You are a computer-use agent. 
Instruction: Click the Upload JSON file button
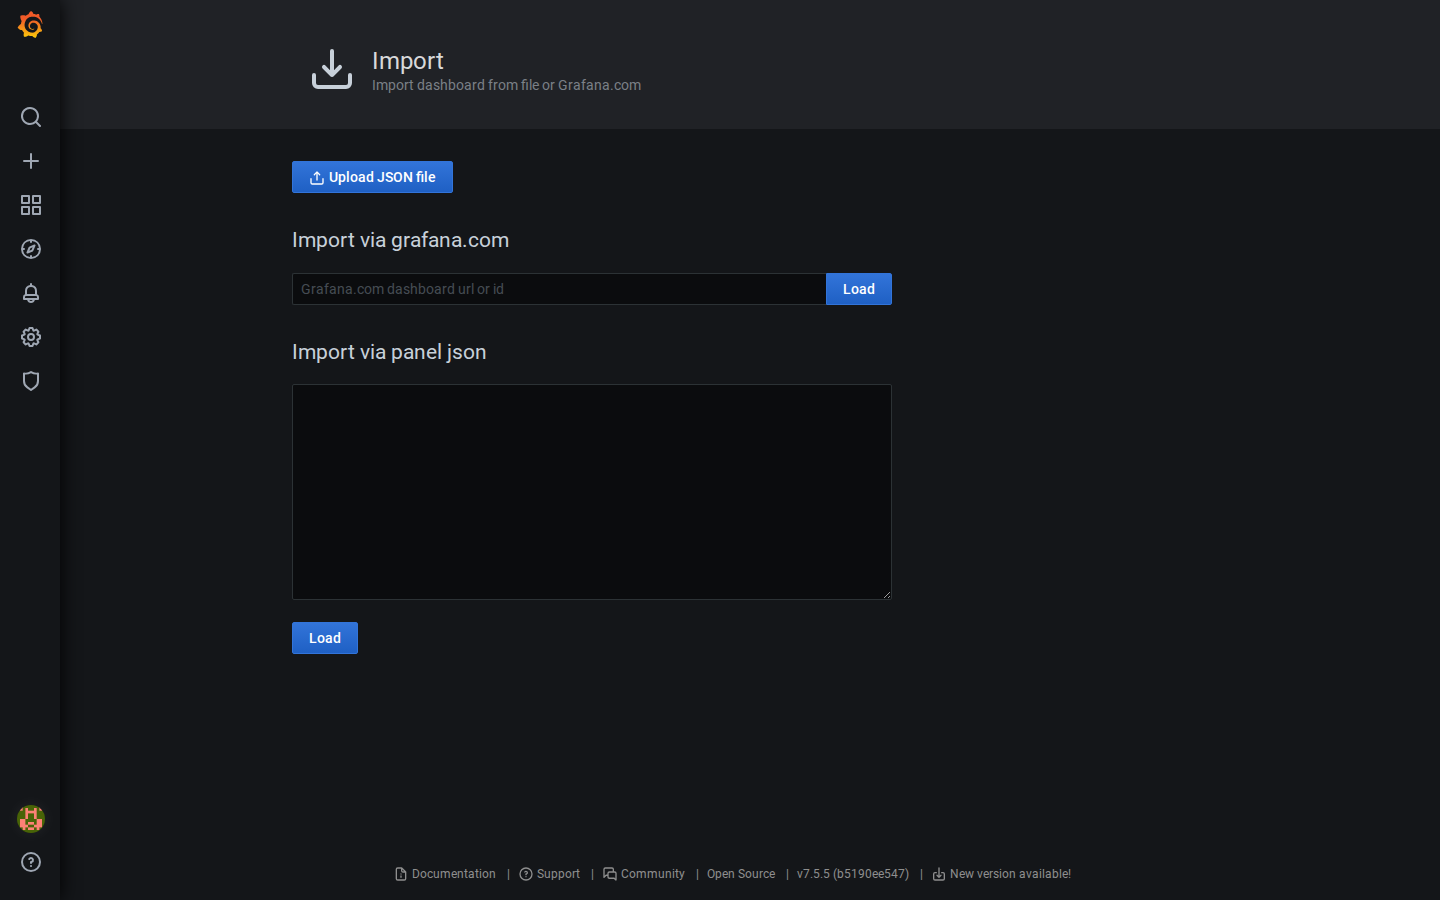tap(372, 177)
